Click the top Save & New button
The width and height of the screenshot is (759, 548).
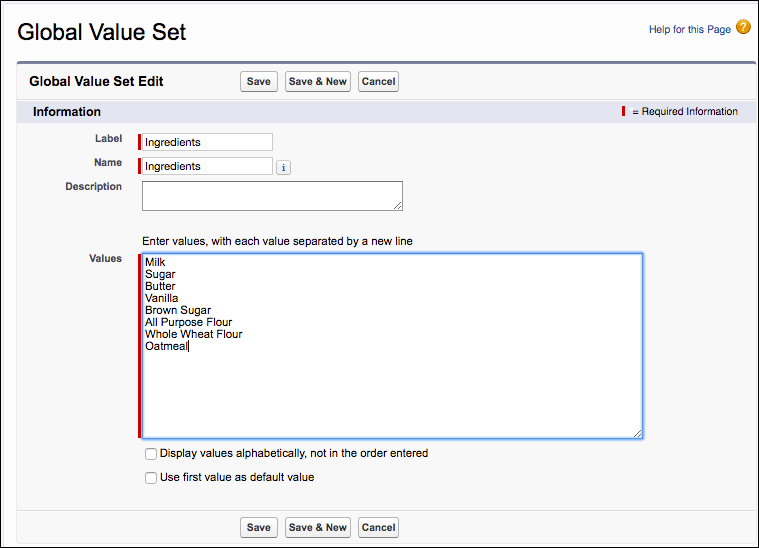coord(317,82)
